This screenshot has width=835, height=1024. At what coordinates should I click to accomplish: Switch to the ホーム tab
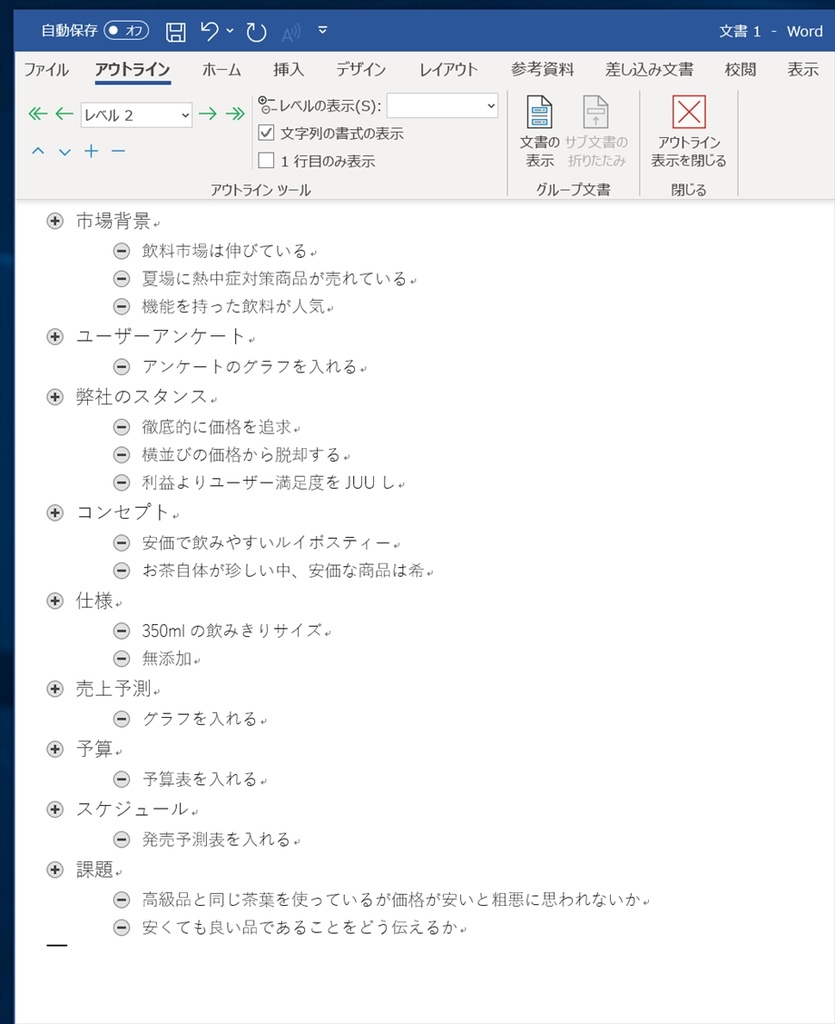point(221,69)
